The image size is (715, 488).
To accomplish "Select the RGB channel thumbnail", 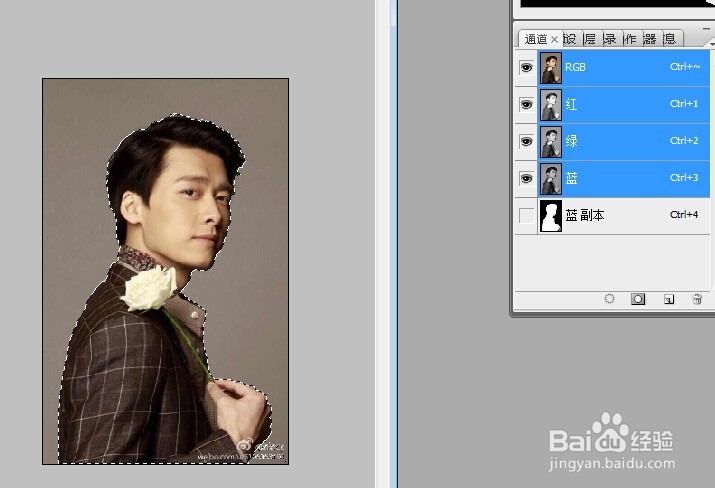I will 551,68.
